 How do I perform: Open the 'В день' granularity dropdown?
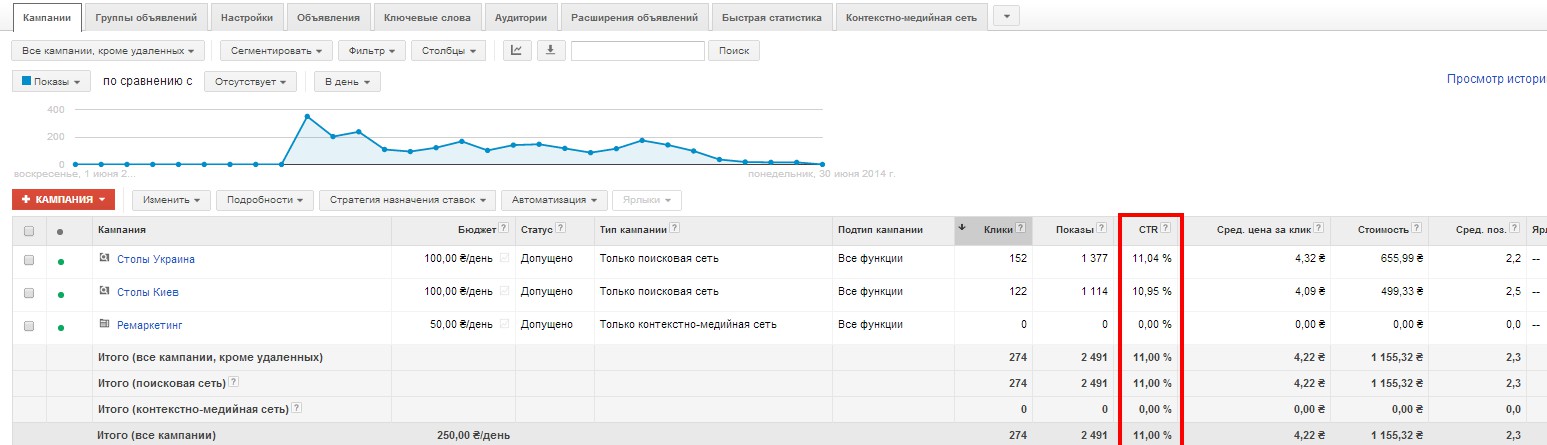pyautogui.click(x=347, y=82)
